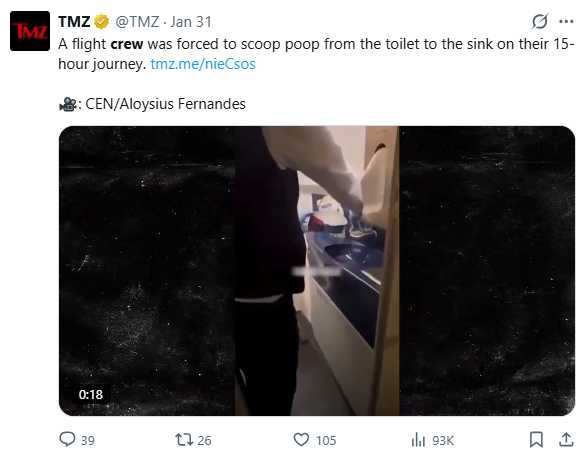This screenshot has width=582, height=457.
Task: Click the reply count number 39
Action: (88, 440)
